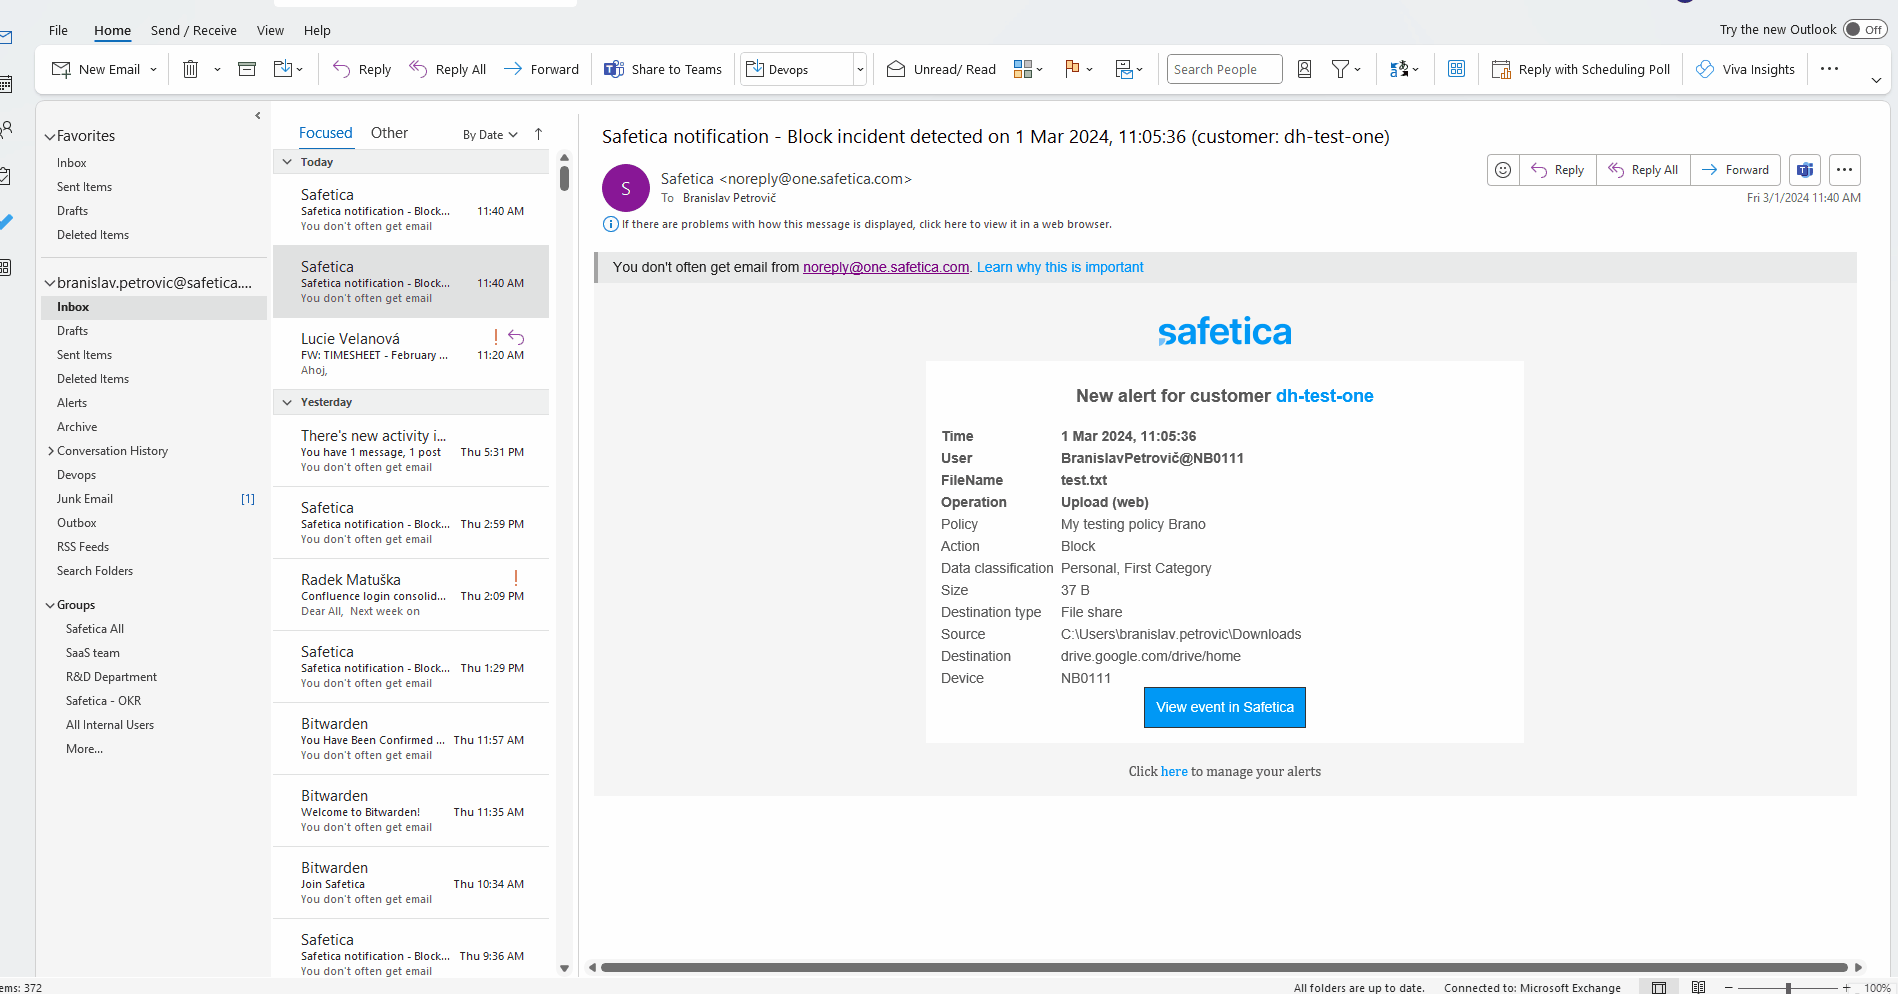
Task: Collapse the Today group header
Action: pyautogui.click(x=287, y=162)
